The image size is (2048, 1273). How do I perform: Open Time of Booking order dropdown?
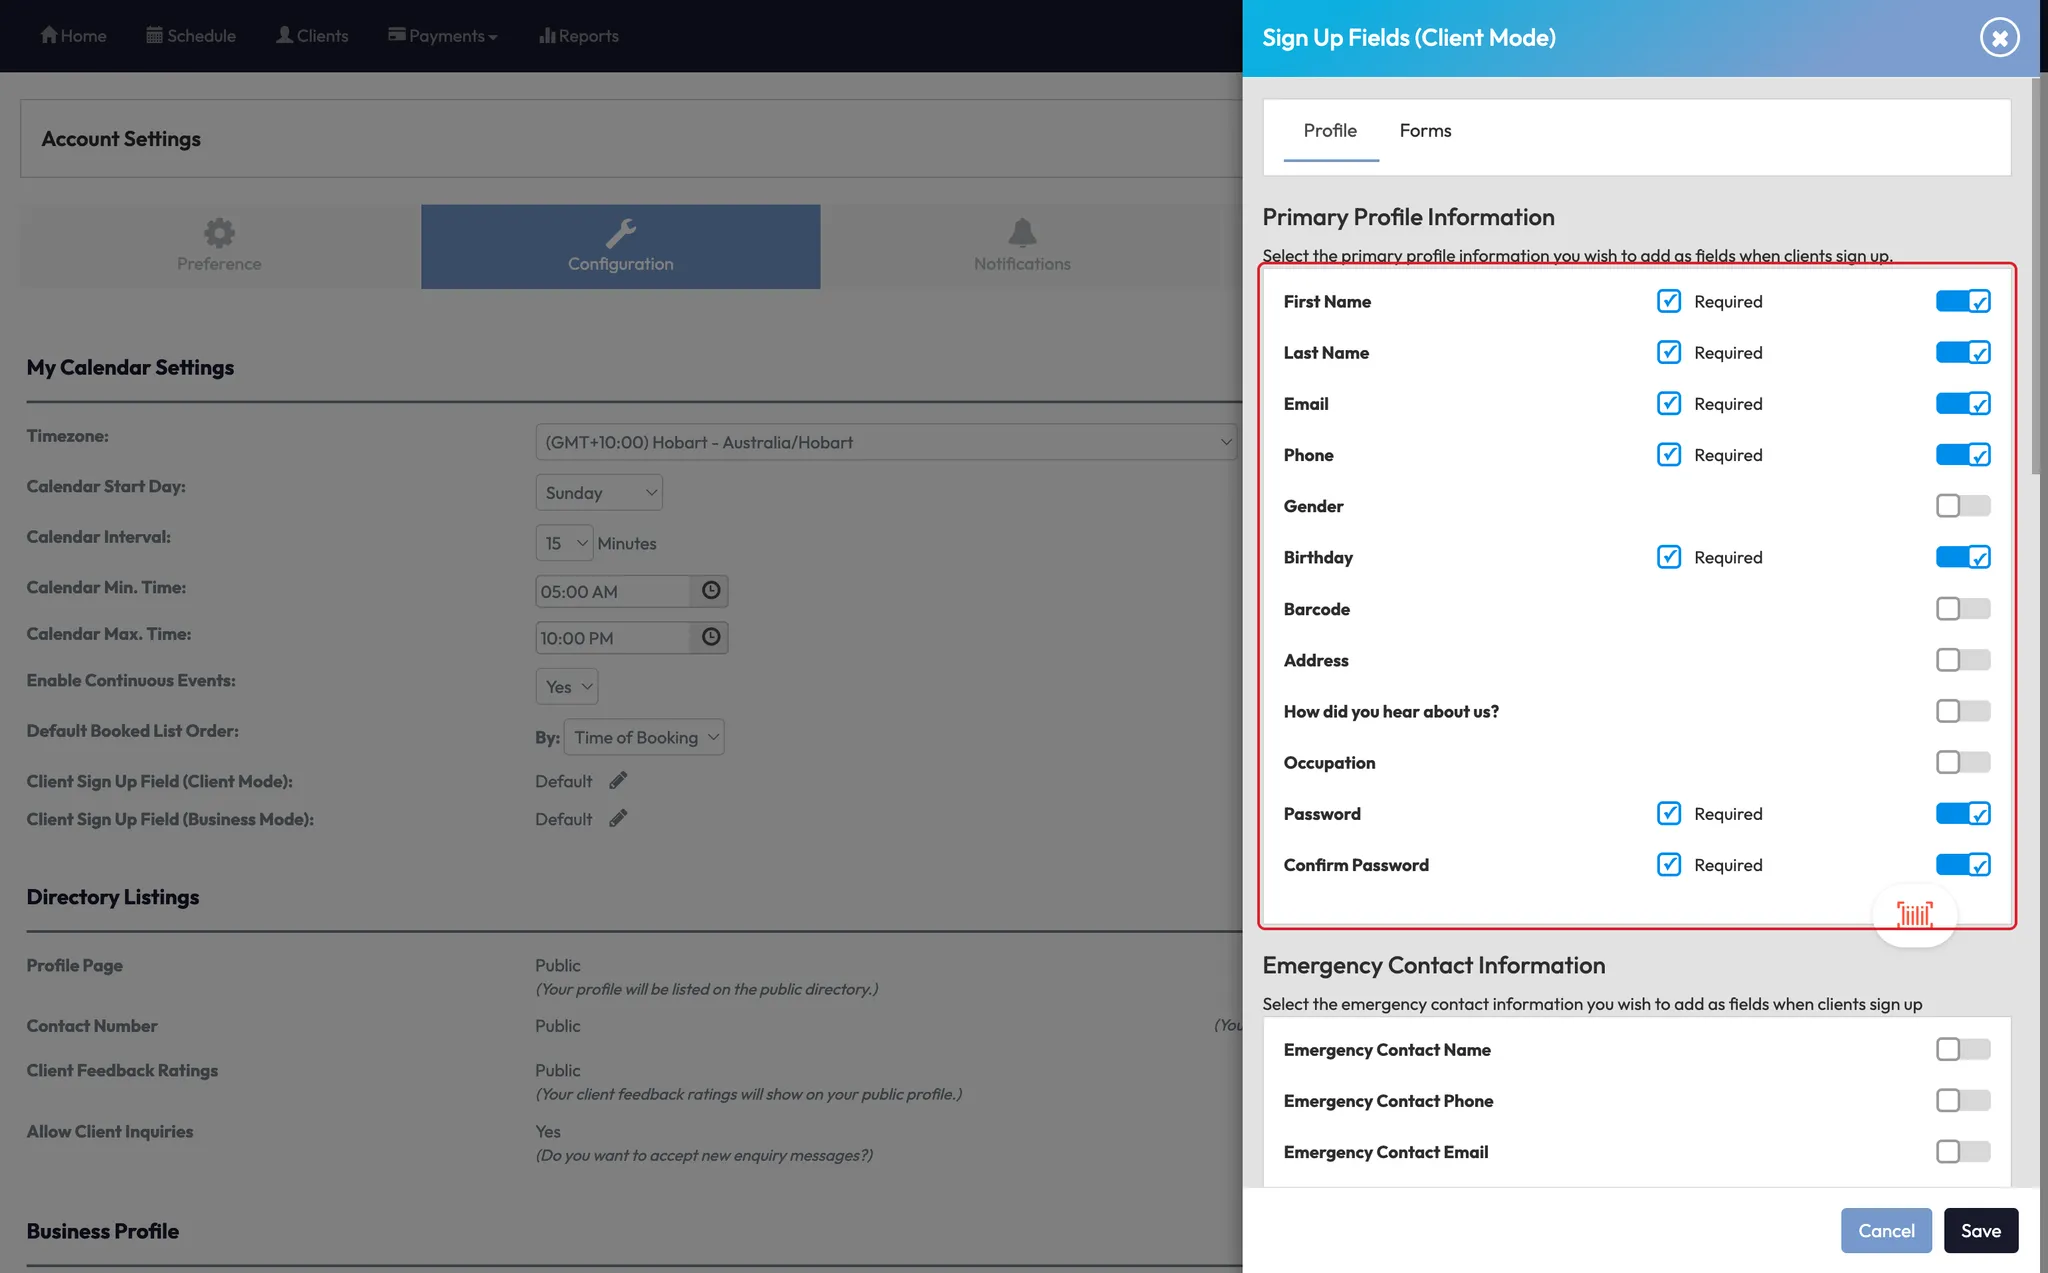click(x=644, y=738)
